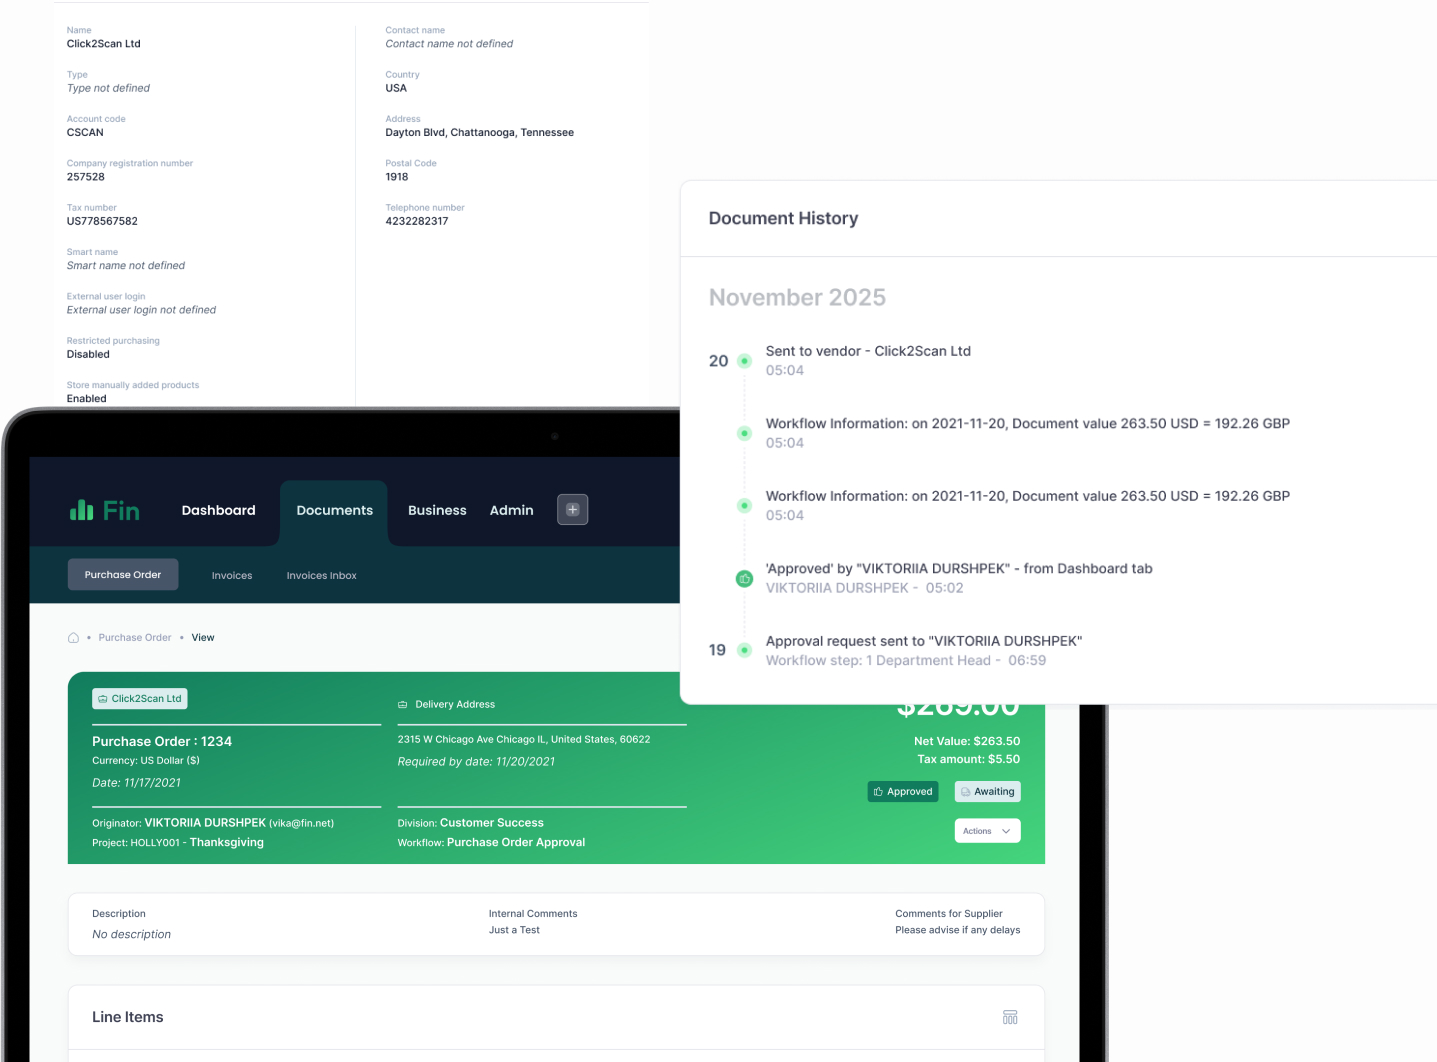Open the Actions dropdown
Screen dimensions: 1437x1062
point(987,831)
